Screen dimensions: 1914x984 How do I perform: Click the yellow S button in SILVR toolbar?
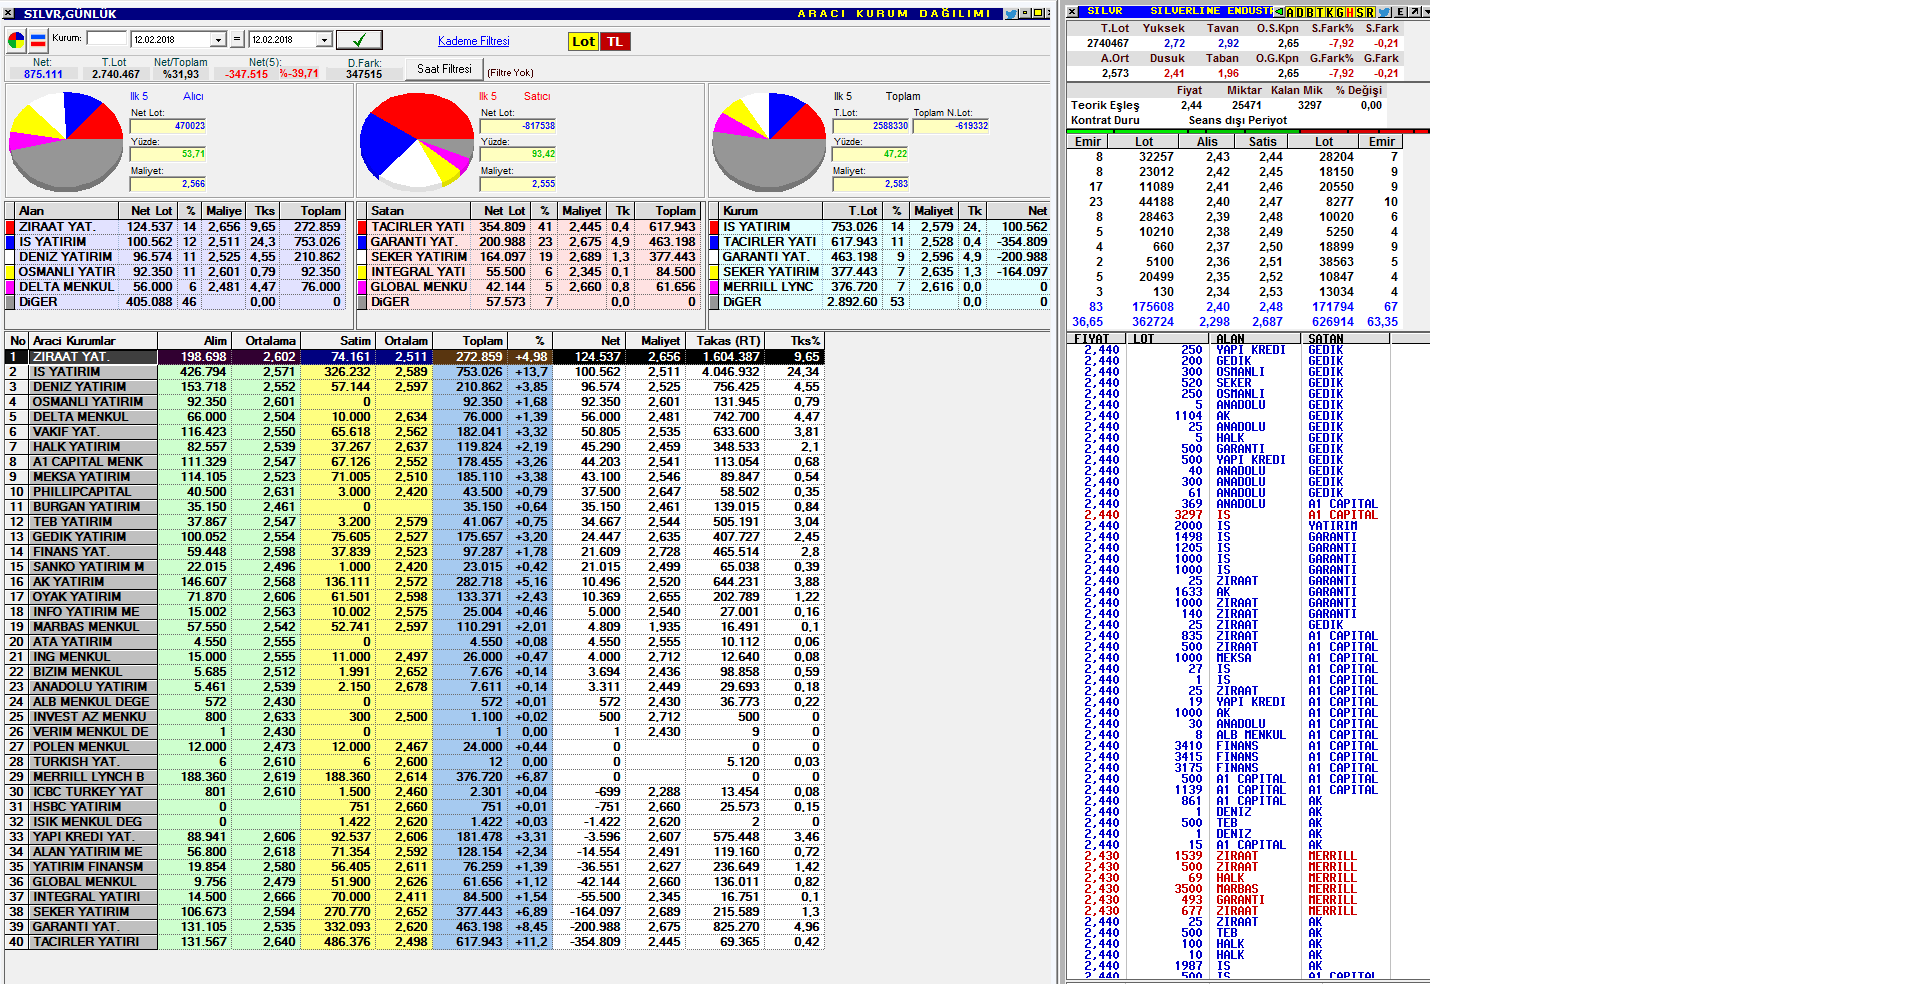[1360, 12]
